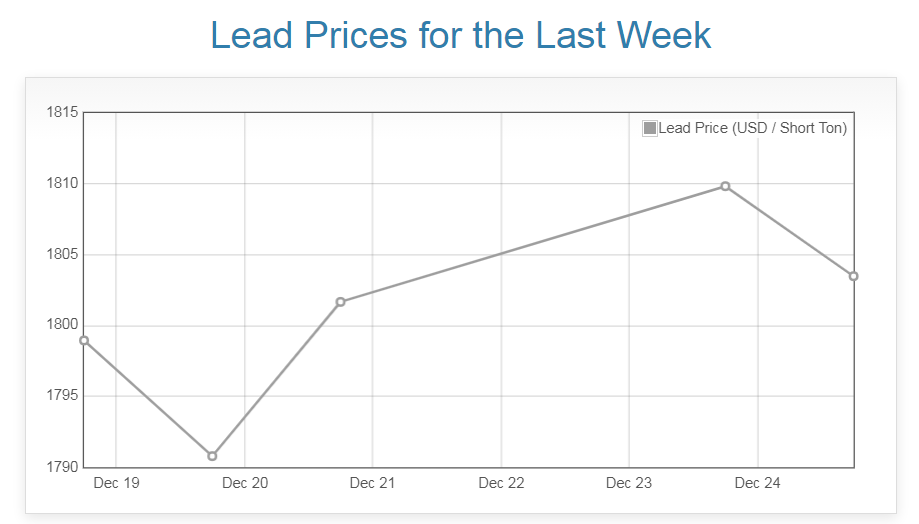The width and height of the screenshot is (919, 524).
Task: Click the data point valued around 1802
Action: [x=340, y=302]
